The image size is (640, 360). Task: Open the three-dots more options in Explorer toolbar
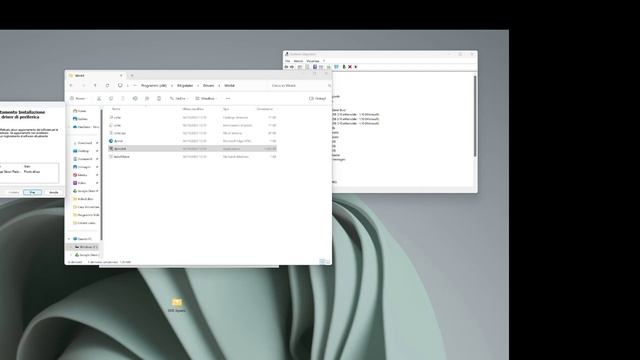pos(228,98)
